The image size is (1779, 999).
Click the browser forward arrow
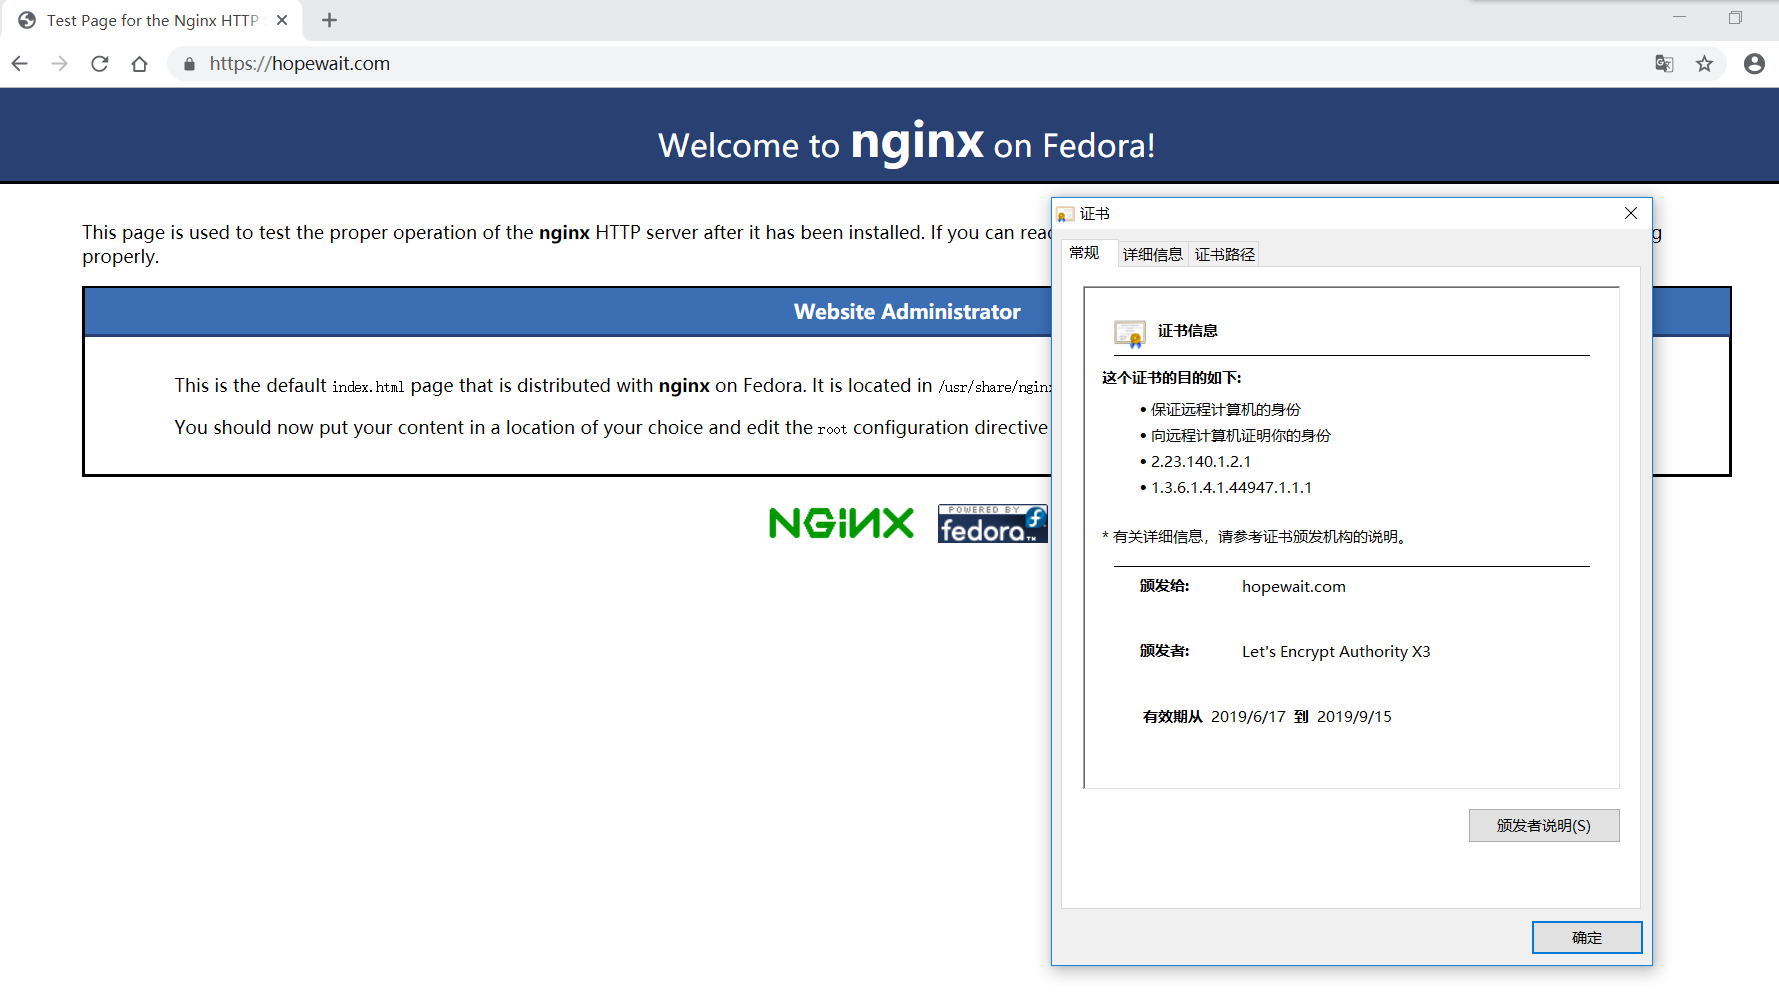pos(60,64)
